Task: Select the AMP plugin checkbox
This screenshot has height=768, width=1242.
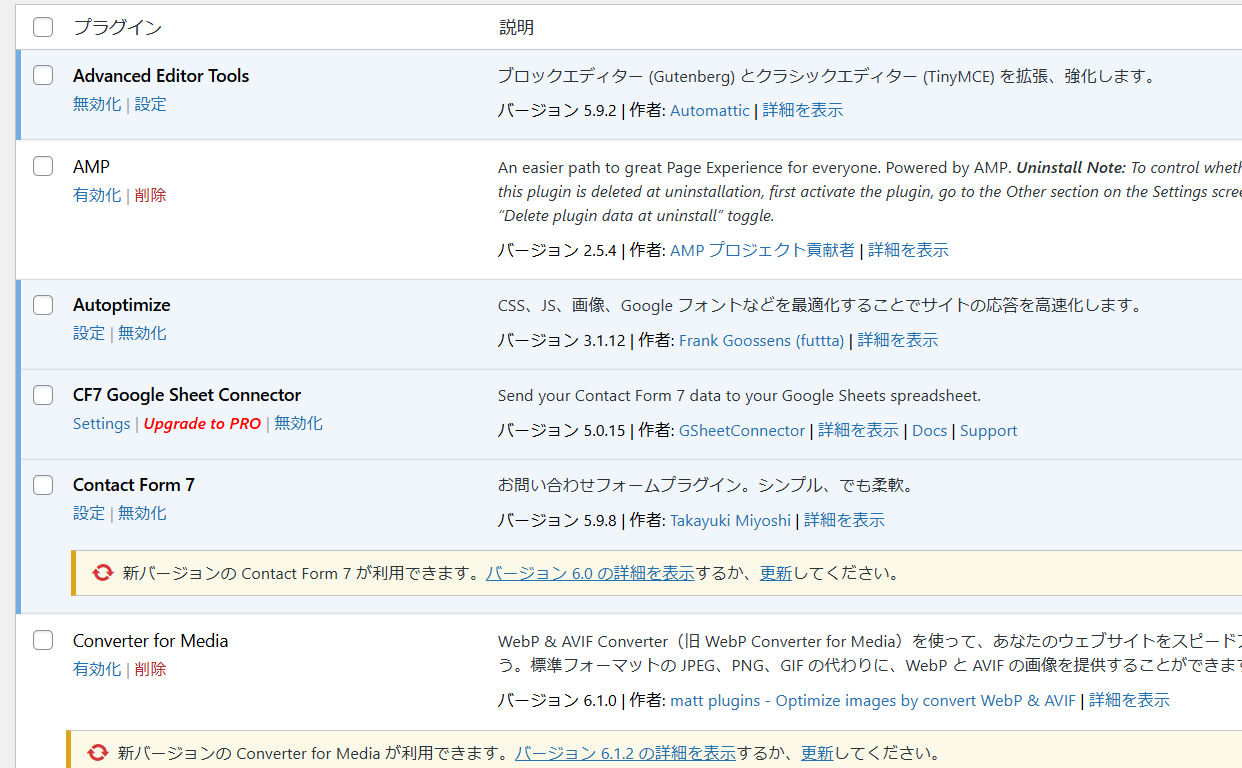Action: point(43,166)
